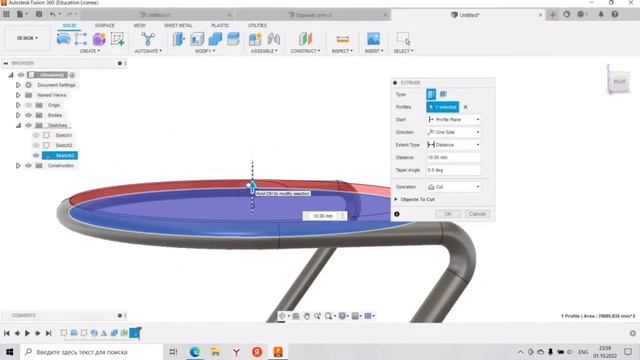The image size is (640, 360).
Task: Click the new tab plus icon
Action: pyautogui.click(x=553, y=15)
